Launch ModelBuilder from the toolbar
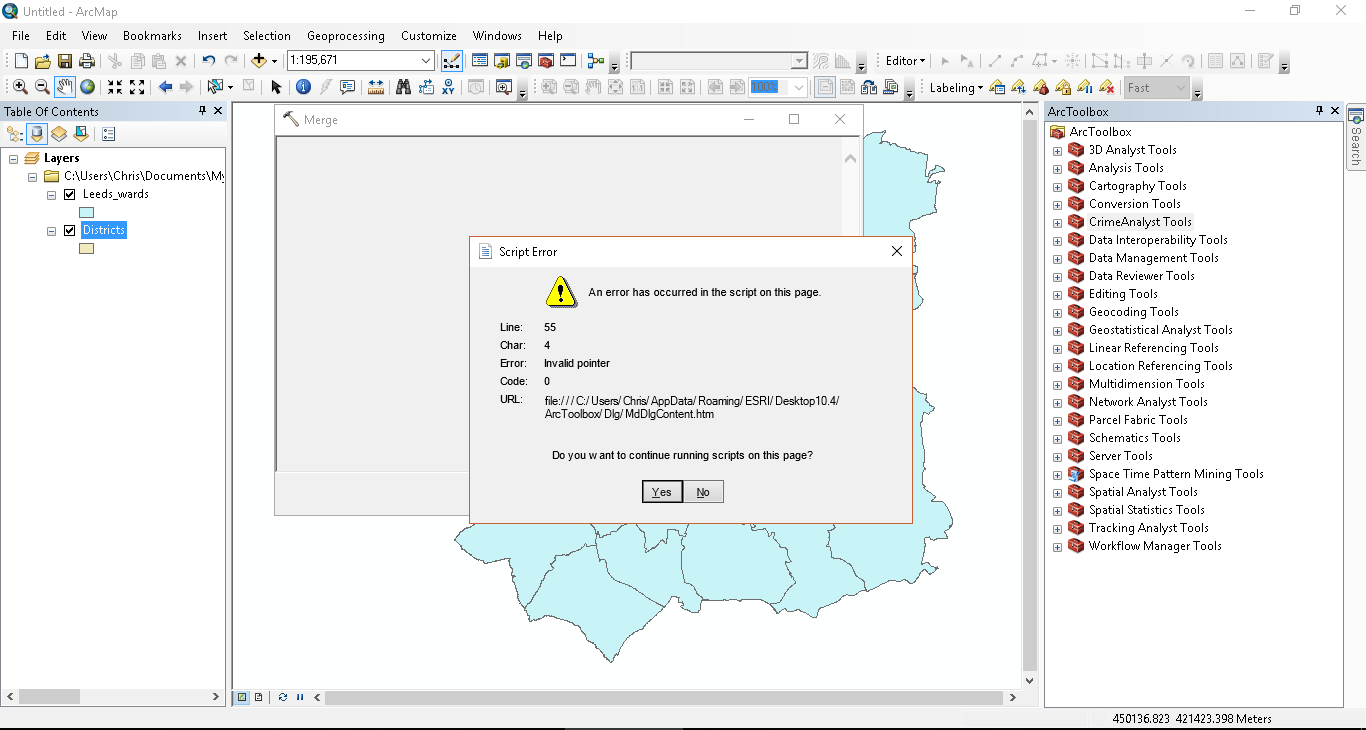Viewport: 1366px width, 730px height. [596, 61]
